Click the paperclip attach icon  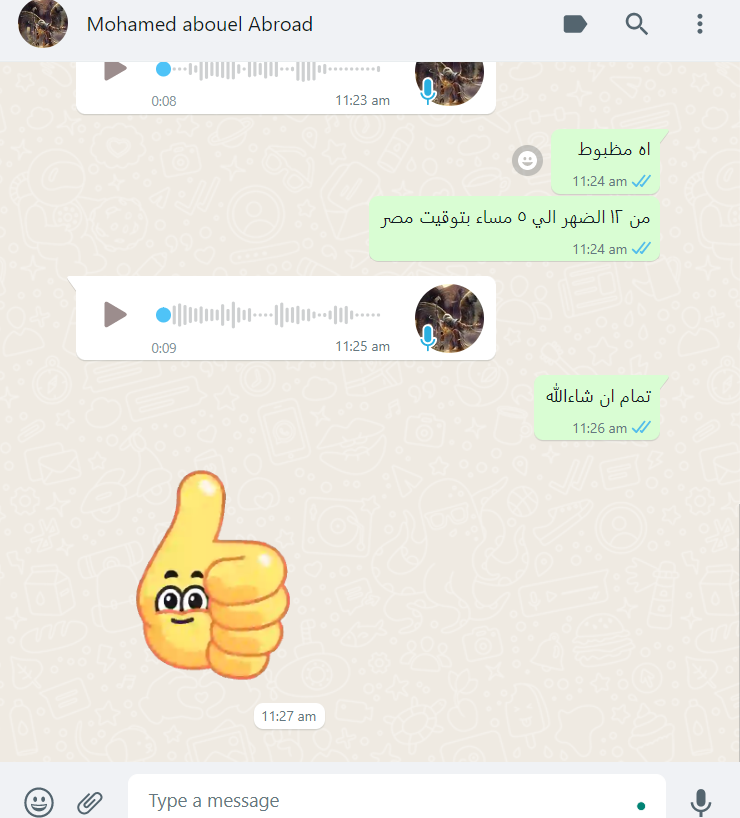90,802
